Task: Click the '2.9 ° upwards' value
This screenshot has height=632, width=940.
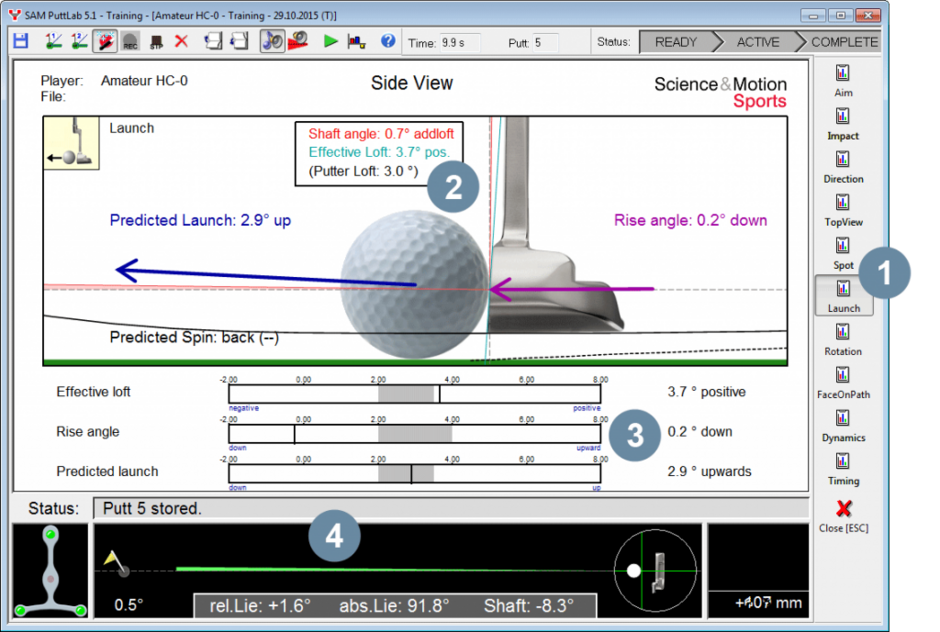Action: tap(709, 471)
